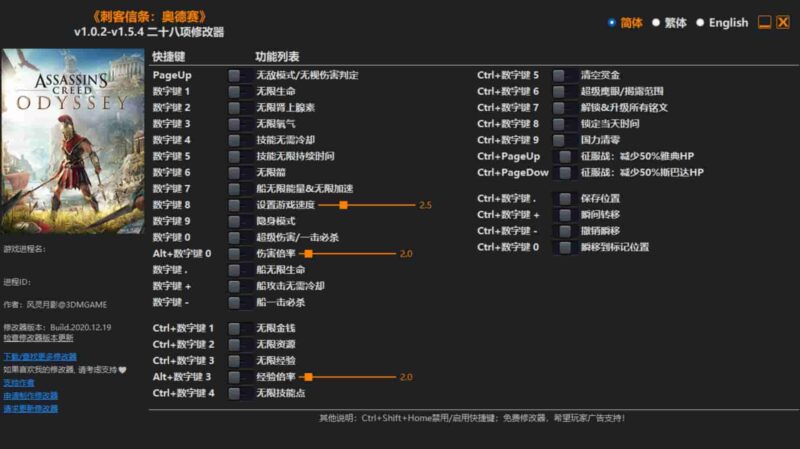The image size is (800, 449).
Task: Open the 申请制作修改器 link
Action: [x=31, y=395]
